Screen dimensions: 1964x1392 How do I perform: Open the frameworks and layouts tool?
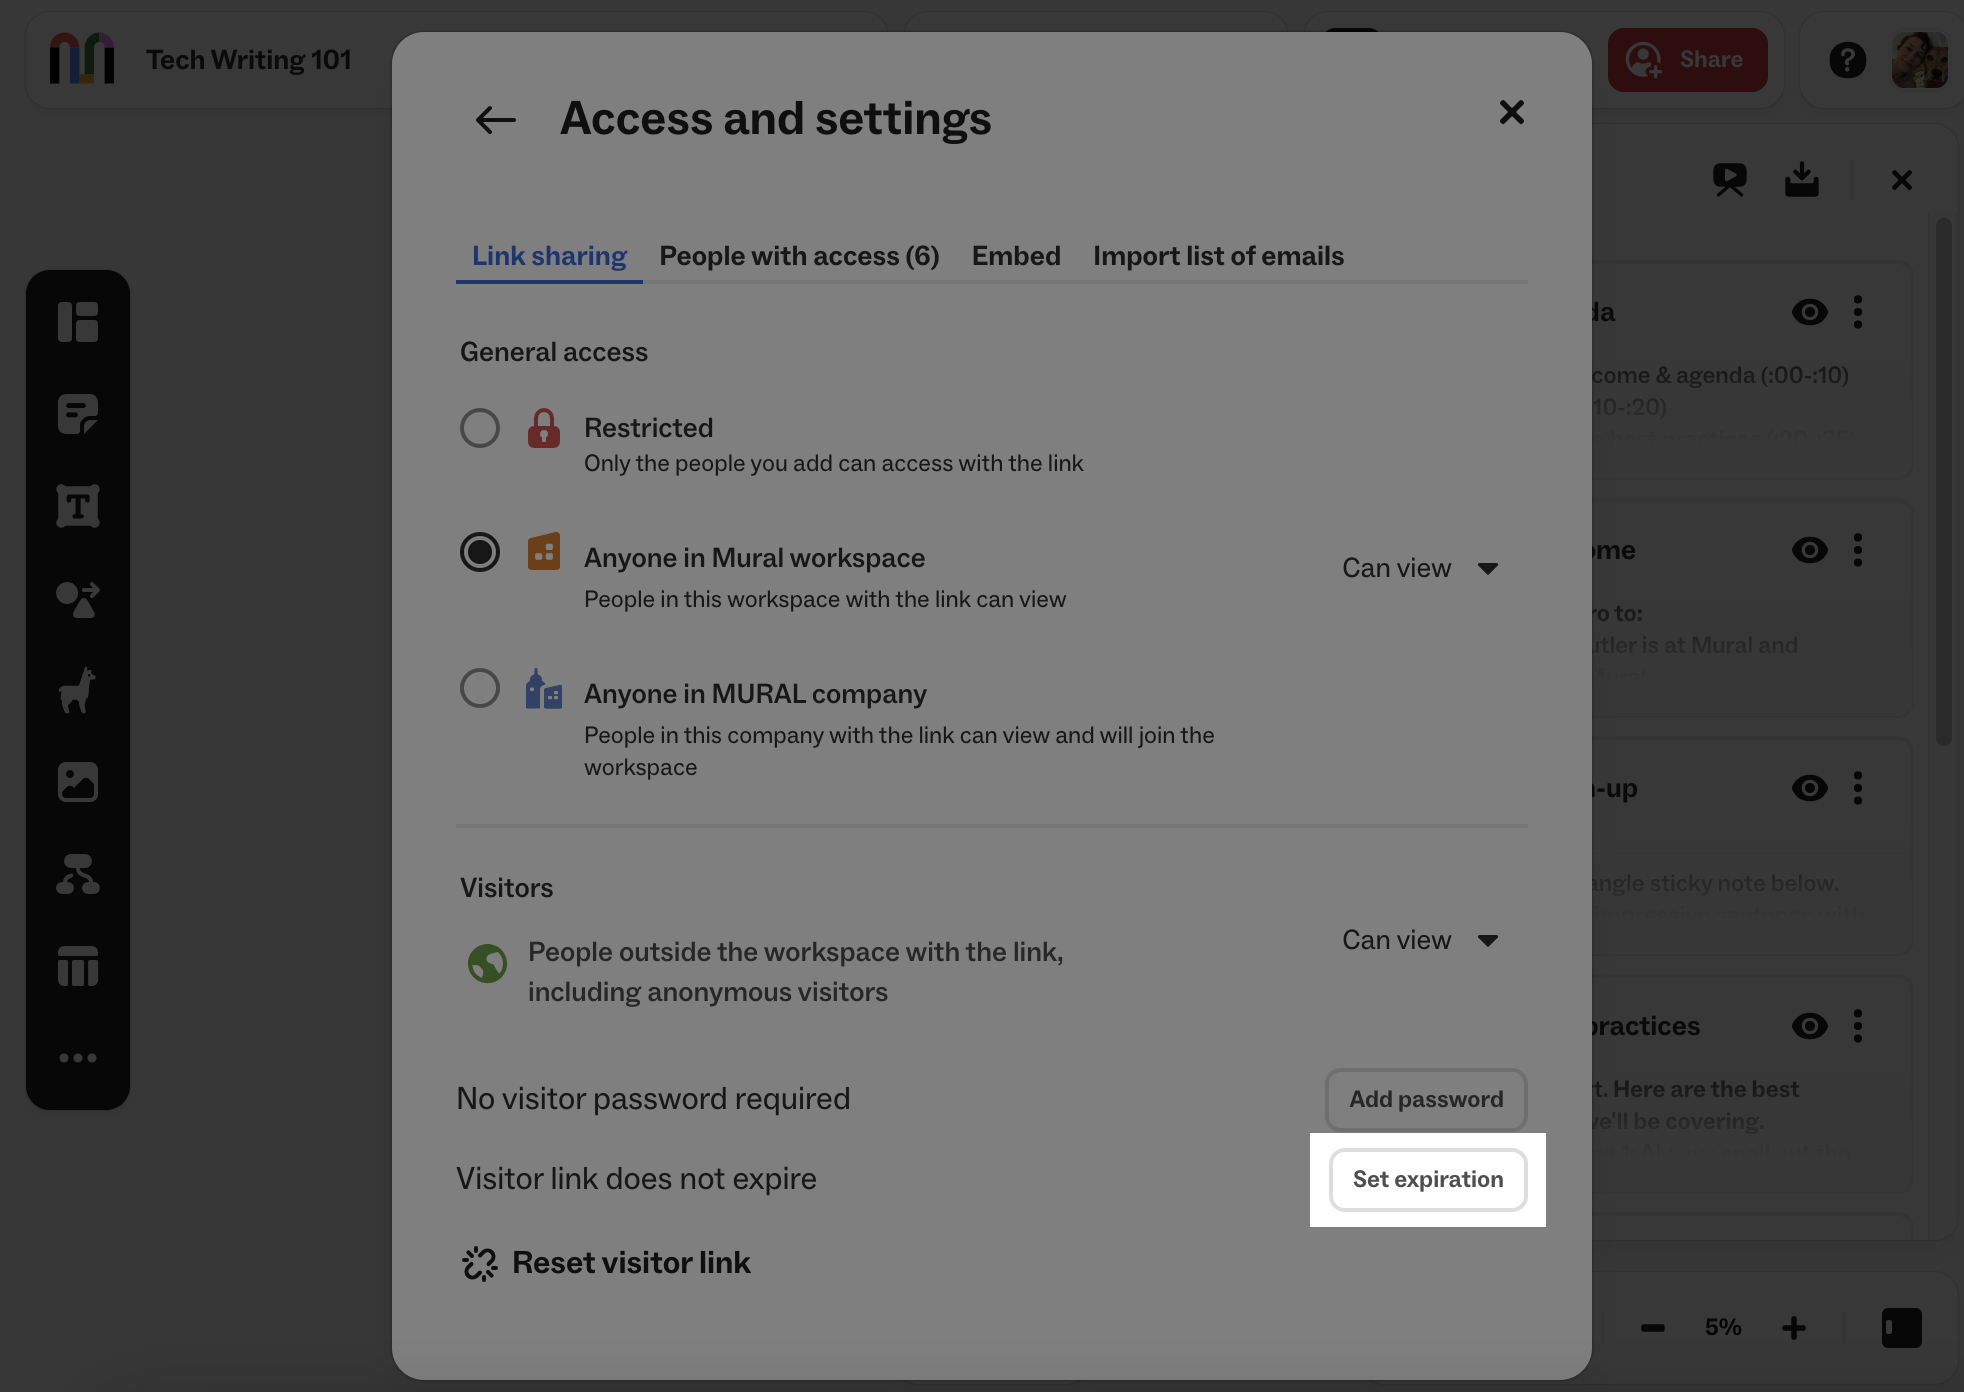78,322
